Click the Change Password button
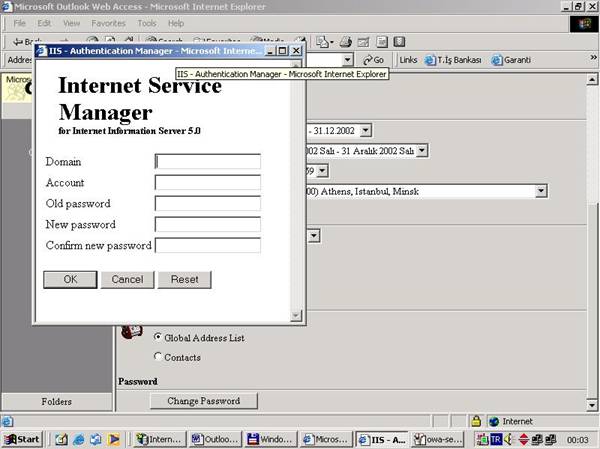The height and width of the screenshot is (449, 600). point(204,401)
